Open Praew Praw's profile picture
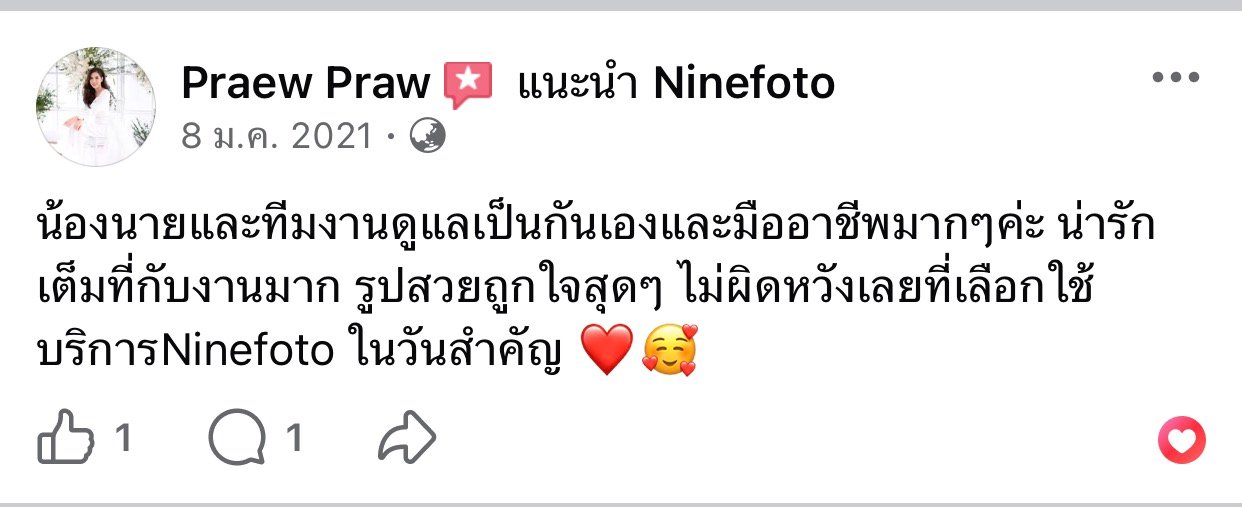This screenshot has height=507, width=1242. 96,107
